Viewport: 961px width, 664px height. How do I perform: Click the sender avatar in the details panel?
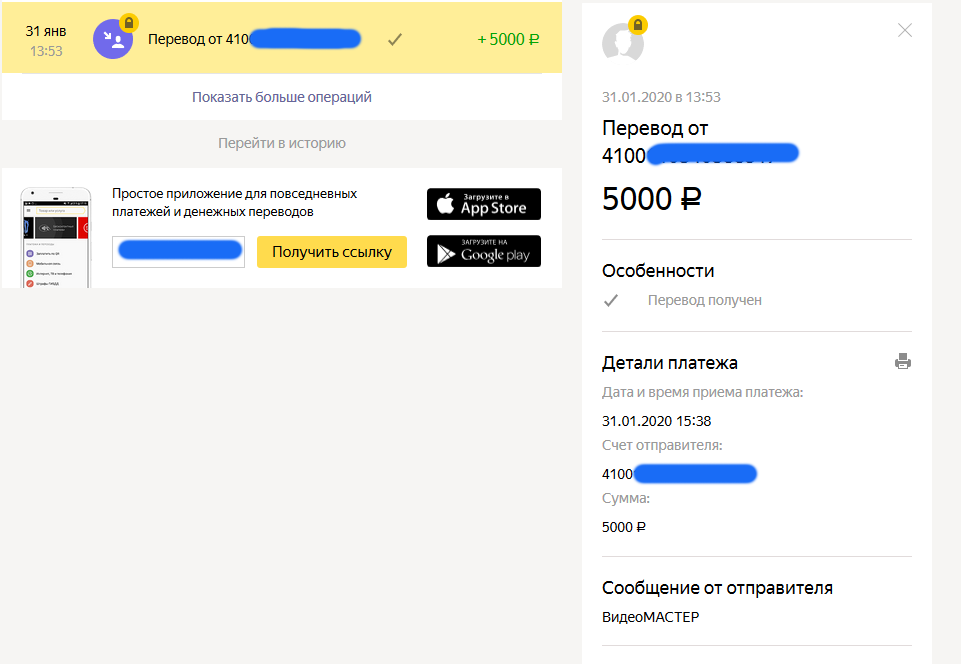tap(622, 43)
